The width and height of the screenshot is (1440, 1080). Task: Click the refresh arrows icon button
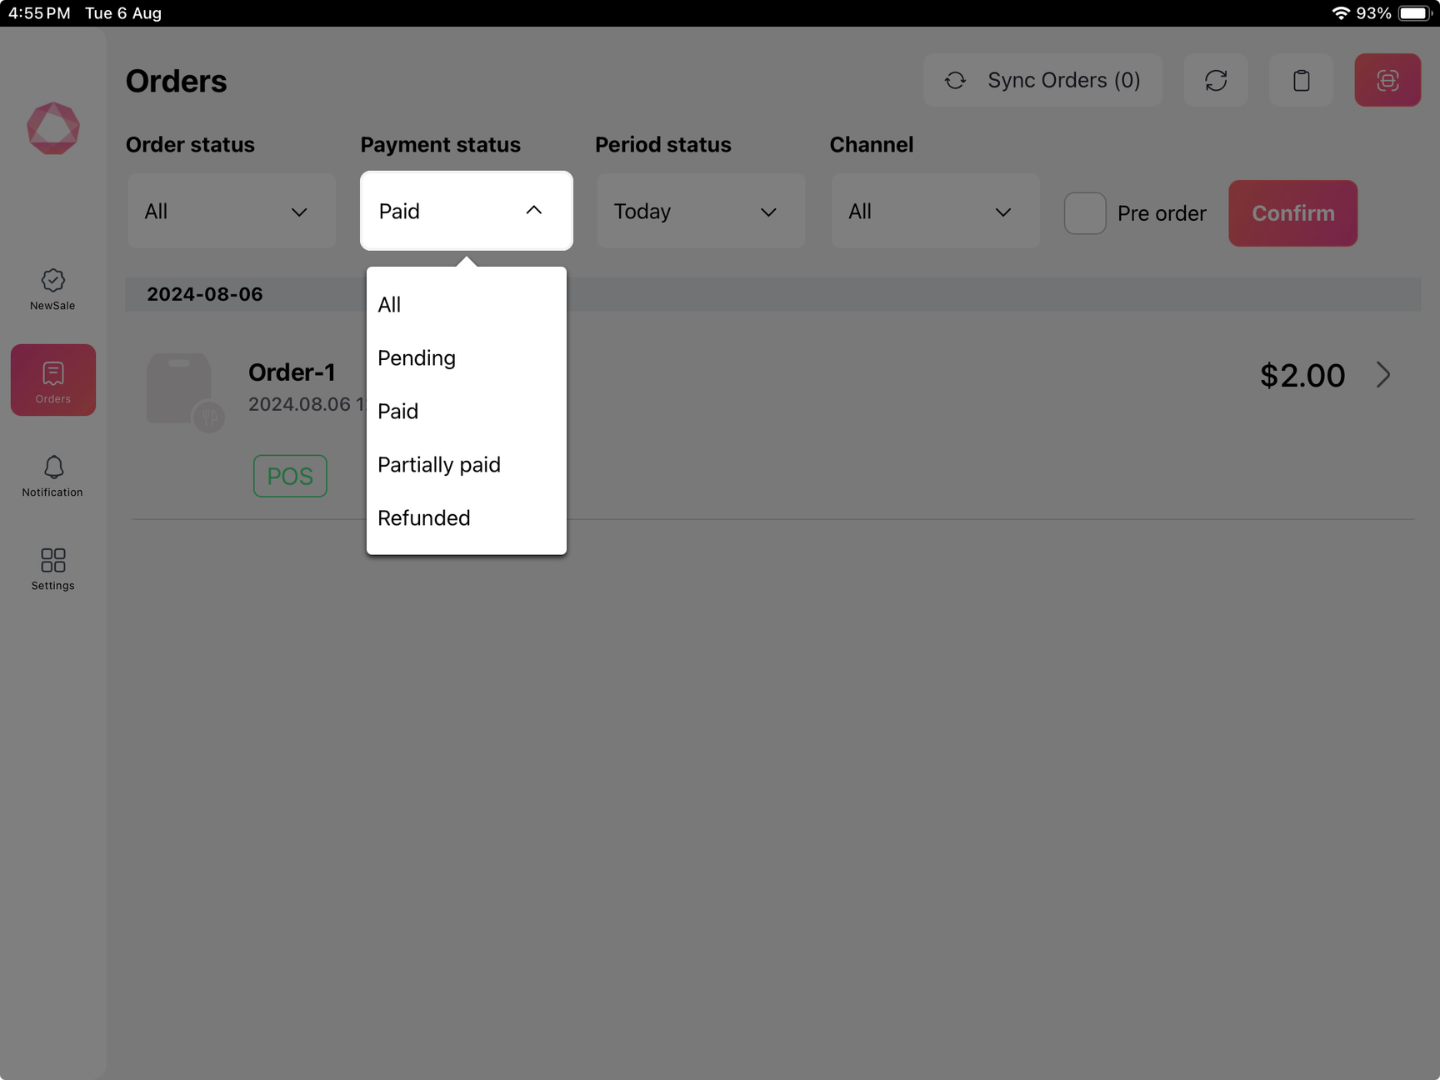pyautogui.click(x=1215, y=81)
